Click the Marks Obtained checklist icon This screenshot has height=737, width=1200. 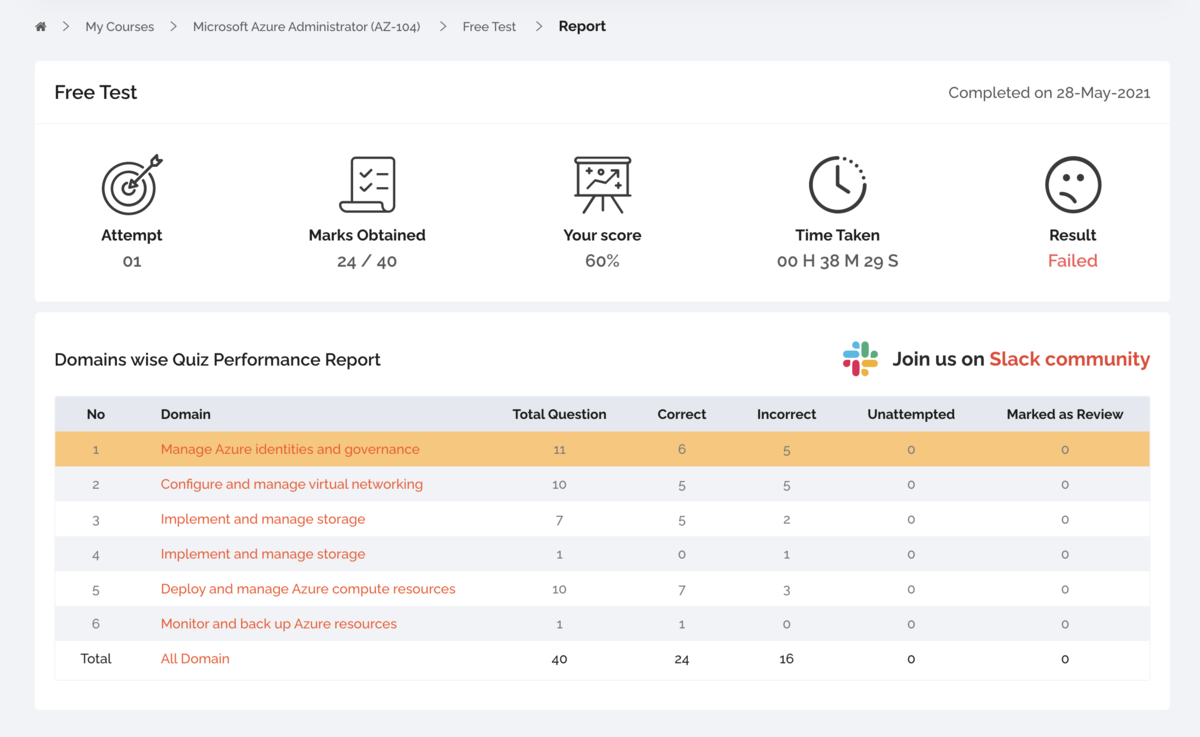367,185
